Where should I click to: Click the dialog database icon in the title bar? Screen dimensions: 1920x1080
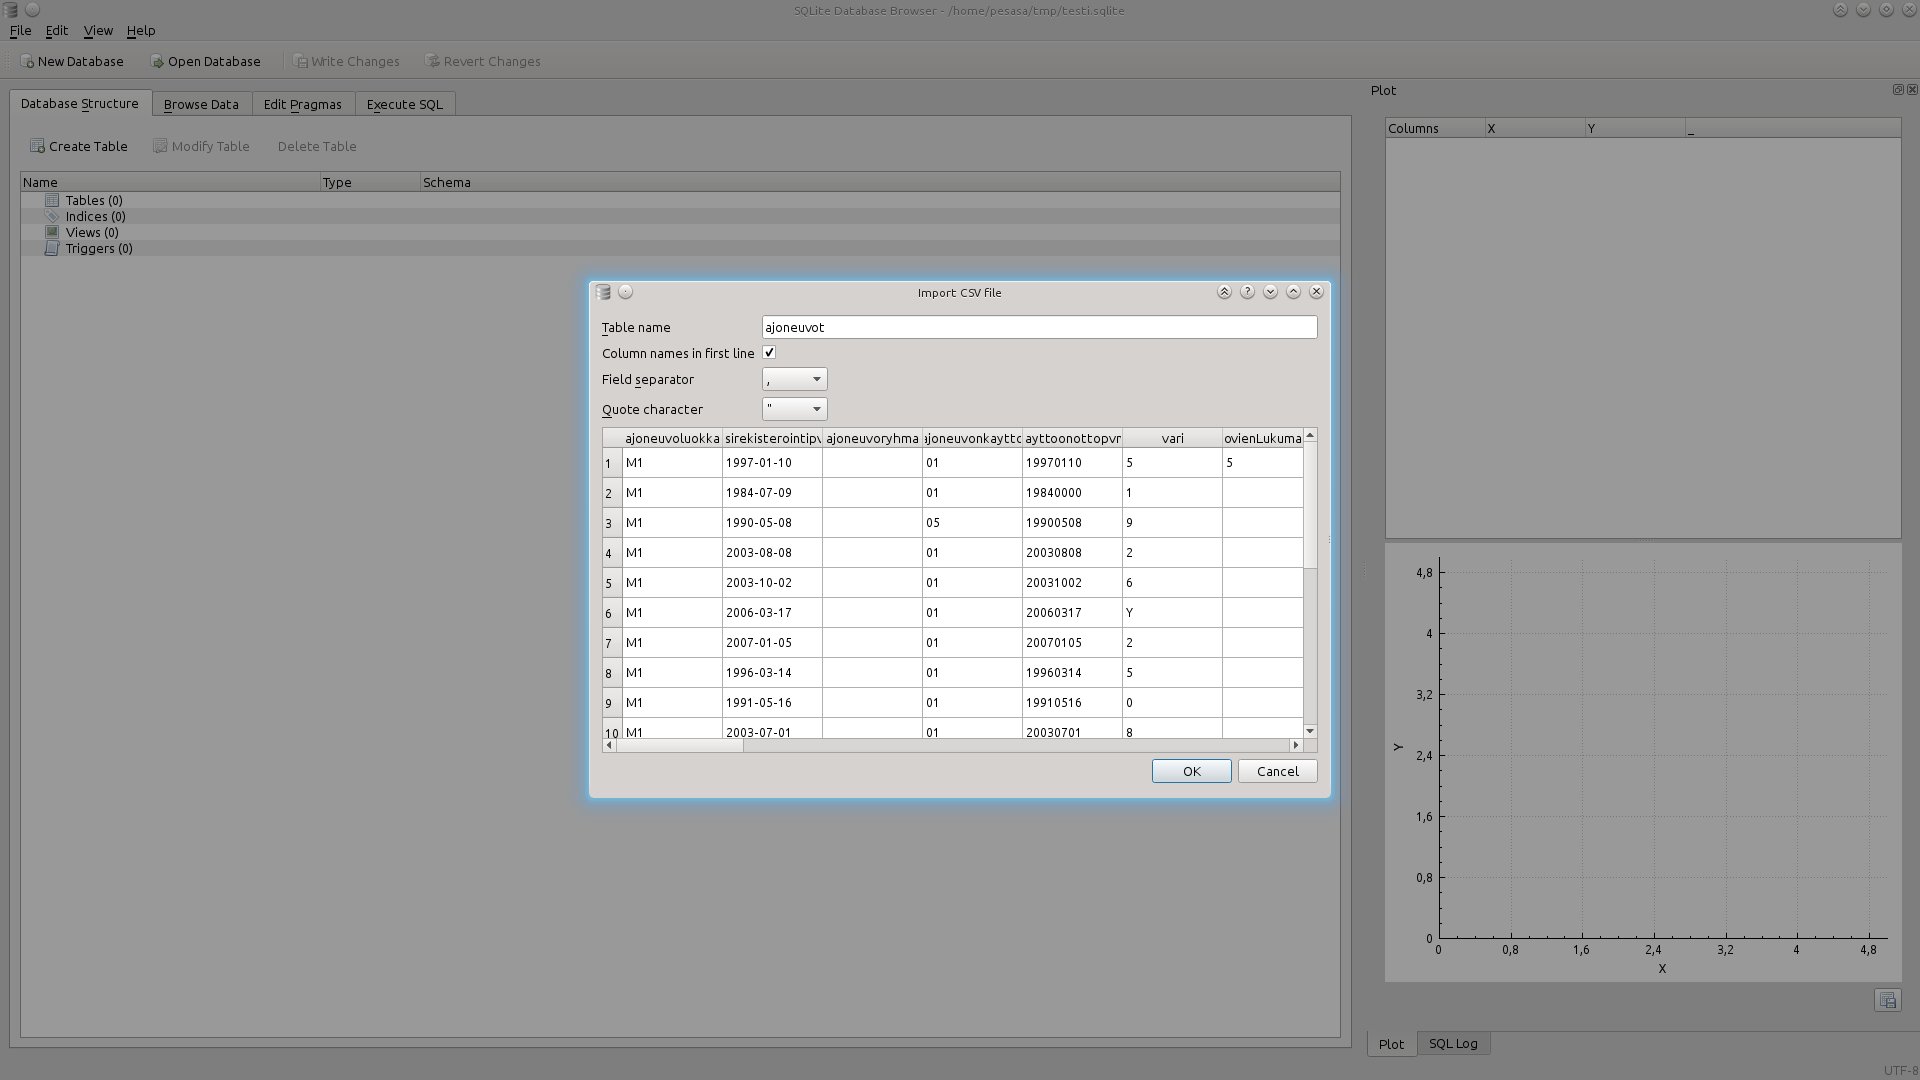603,292
